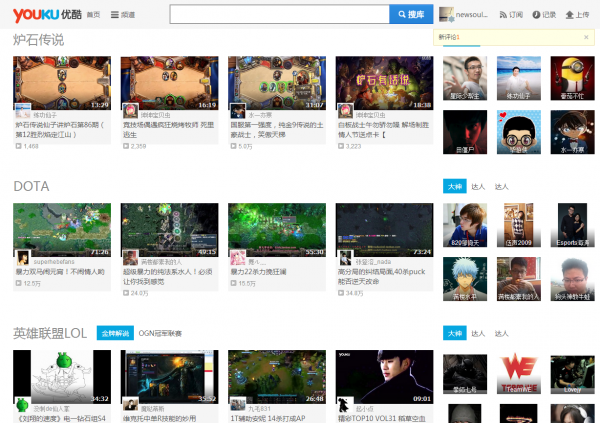600x423 pixels.
Task: Click uploader avatar below the 73:24 video
Action: pos(345,258)
